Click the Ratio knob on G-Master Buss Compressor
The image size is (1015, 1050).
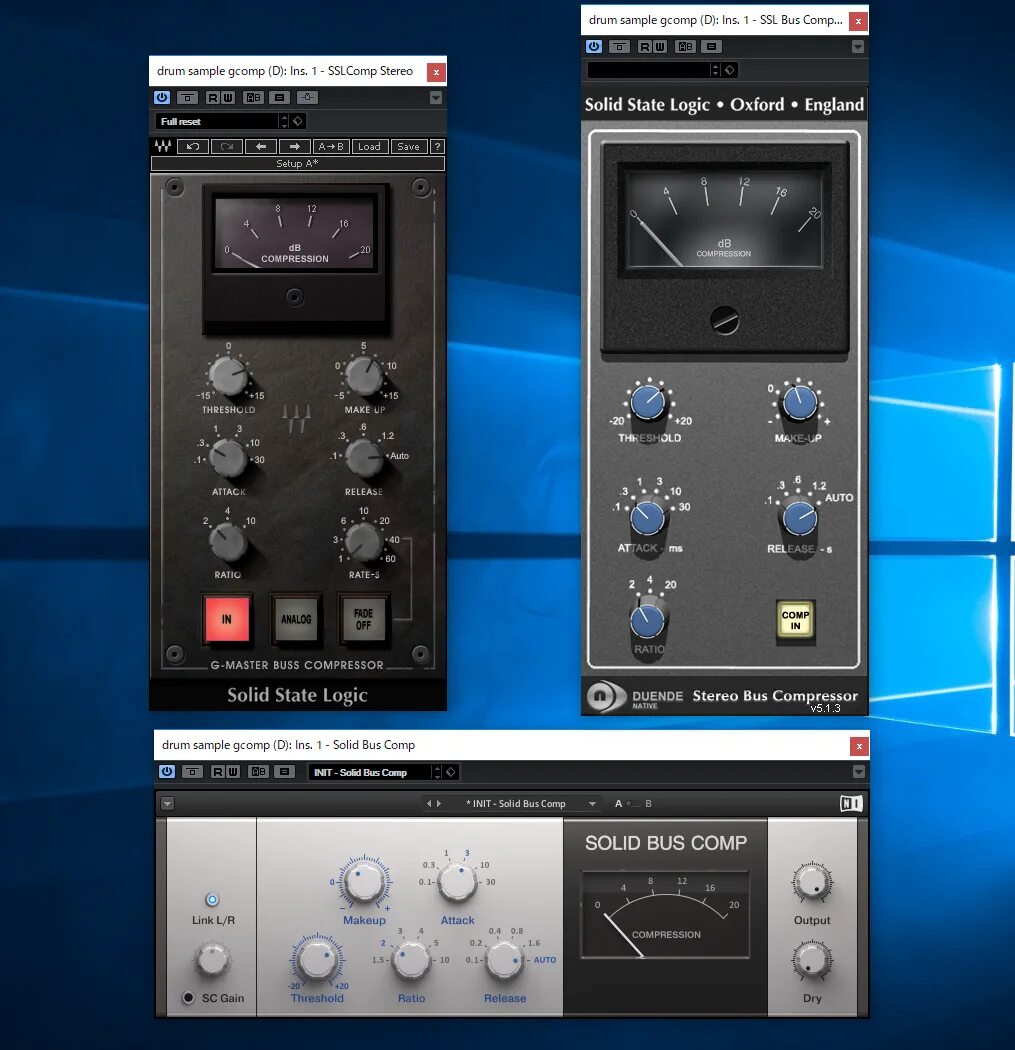228,541
